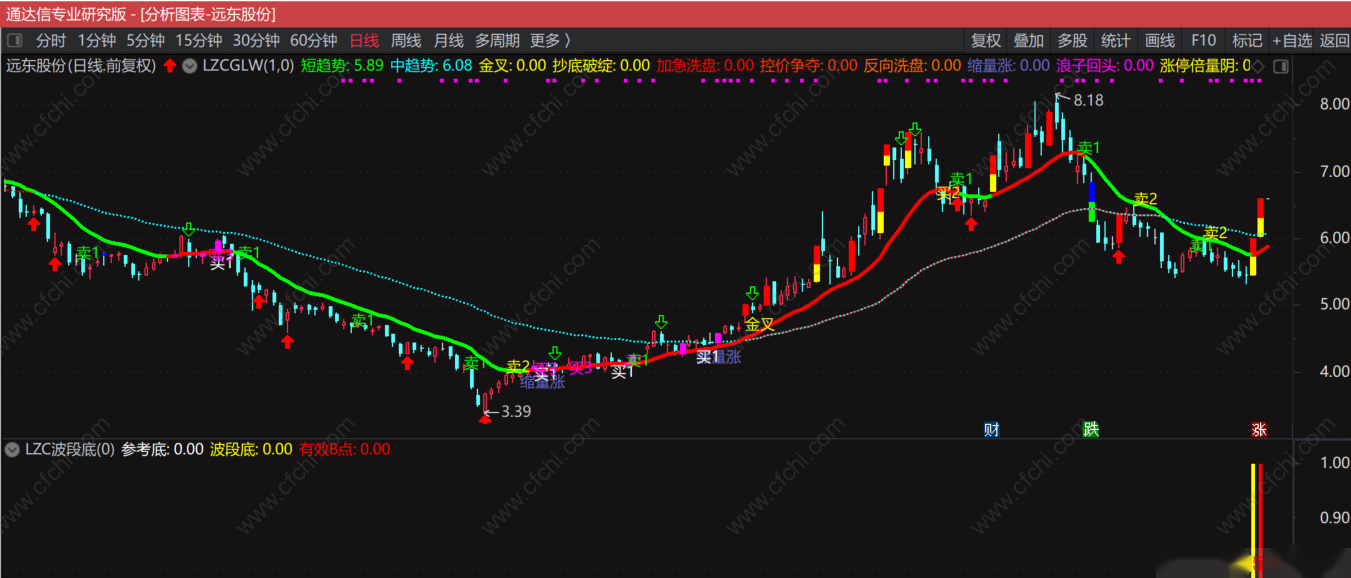Click the 复权 button
This screenshot has width=1351, height=578.
(x=986, y=41)
